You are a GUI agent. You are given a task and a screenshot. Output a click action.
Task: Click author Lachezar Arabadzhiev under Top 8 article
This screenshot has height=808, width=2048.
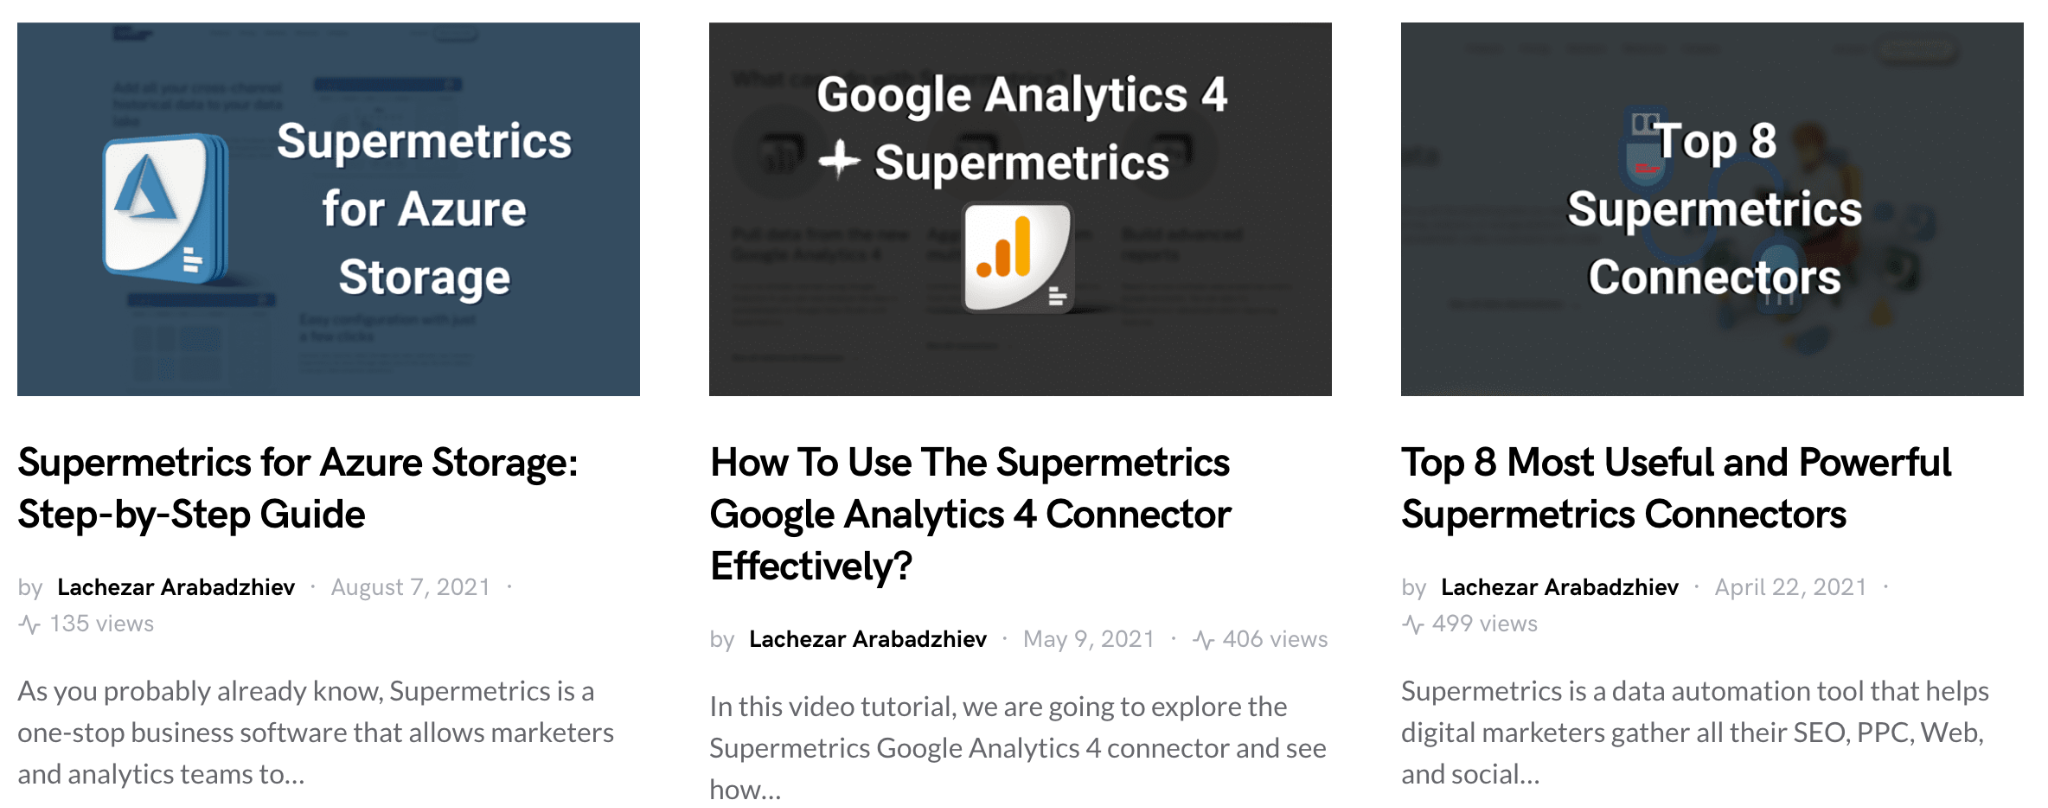pyautogui.click(x=1559, y=588)
